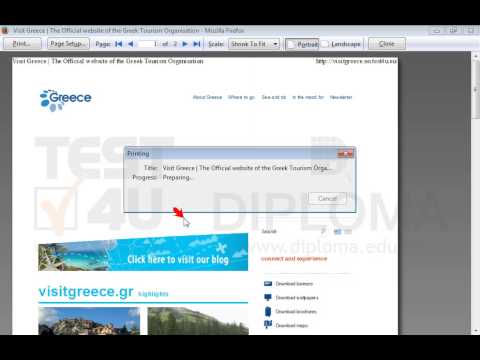Click the forest mountain highlight photo
This screenshot has height=360, width=480.
point(198,321)
